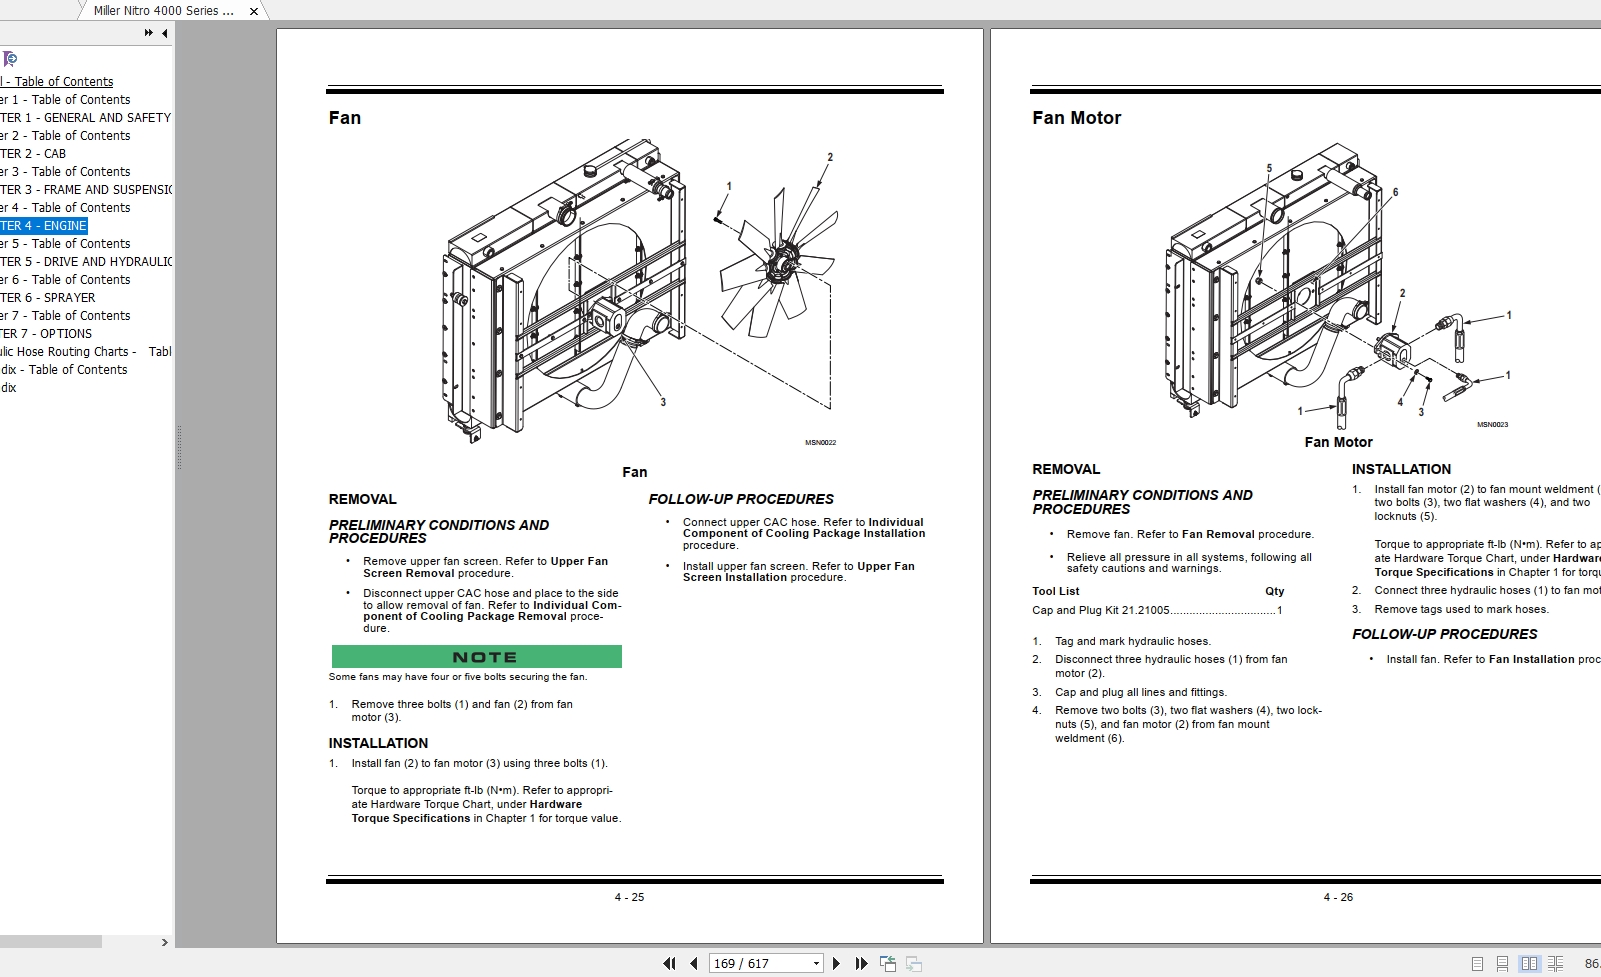Toggle the two-page facing view mode
Screen dimensions: 1601x977
(1527, 962)
